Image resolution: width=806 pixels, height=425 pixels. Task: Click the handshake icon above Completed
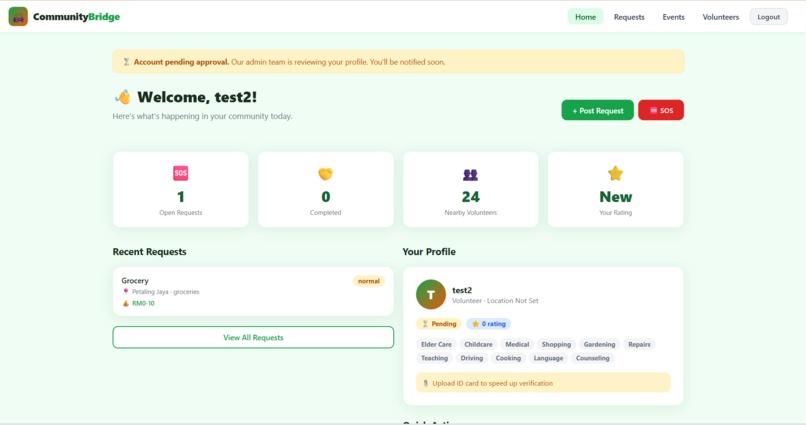[x=325, y=174]
